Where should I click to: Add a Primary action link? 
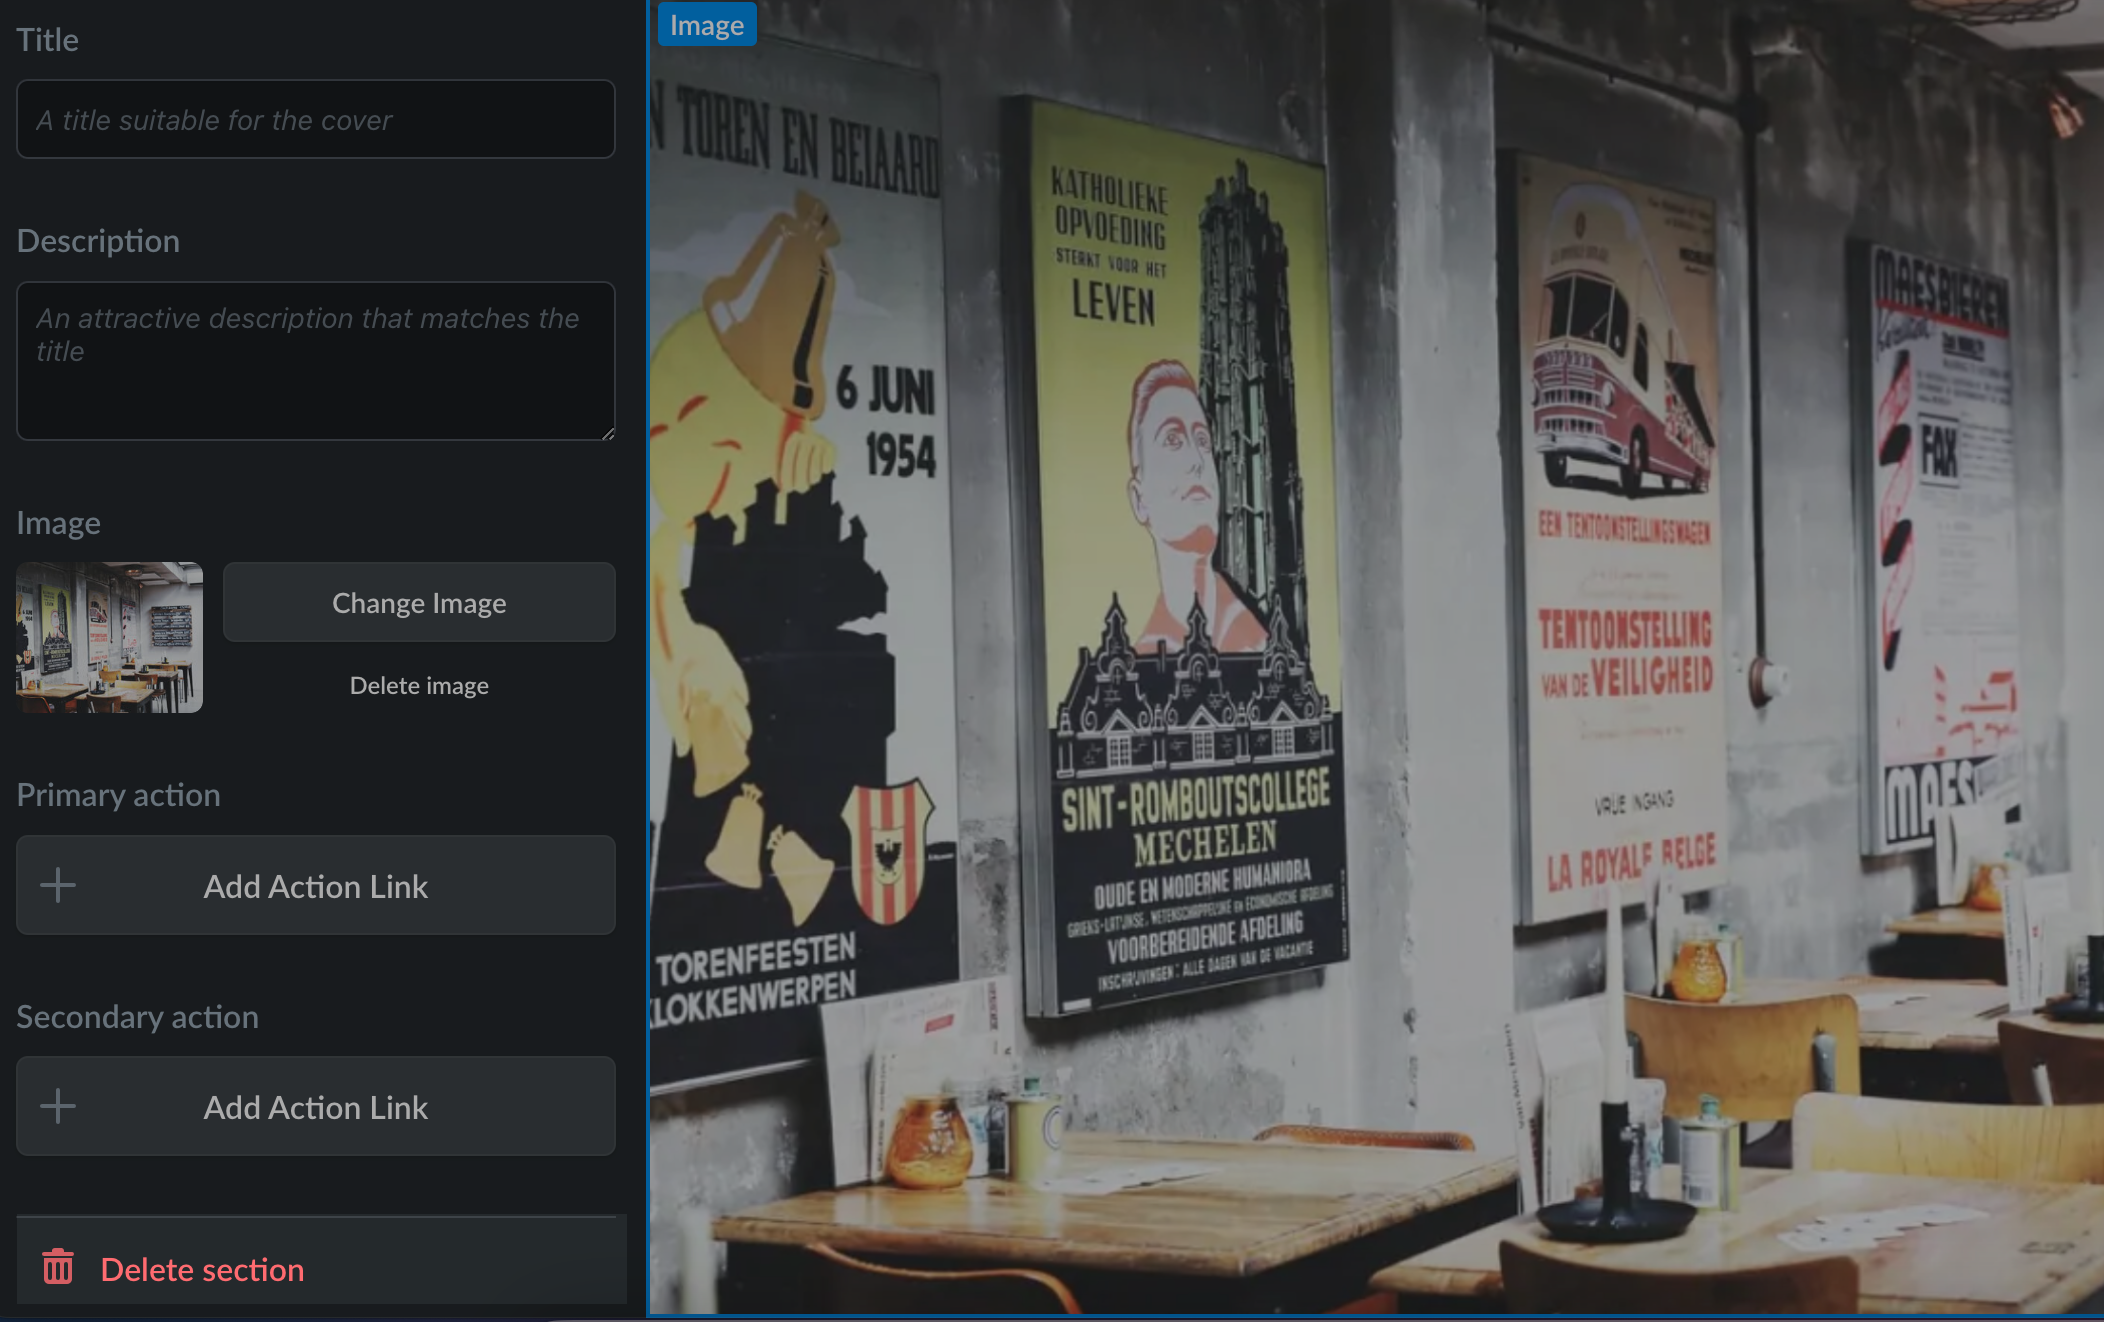coord(316,885)
